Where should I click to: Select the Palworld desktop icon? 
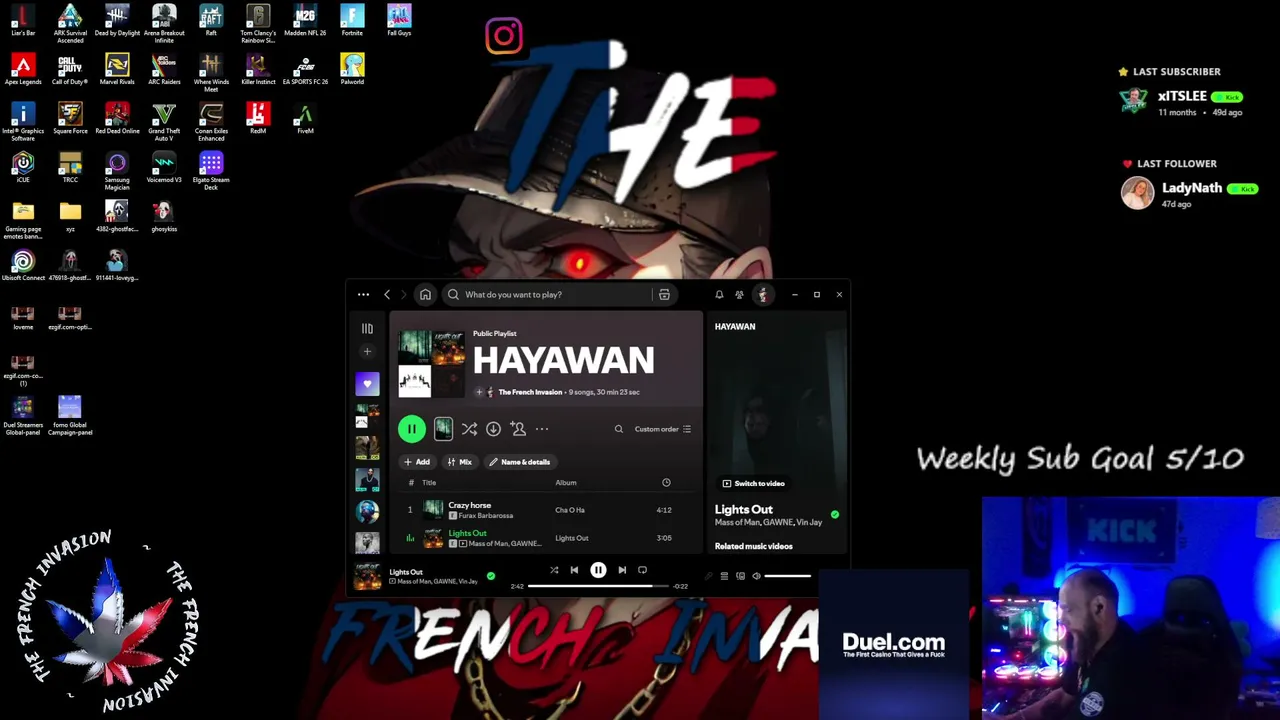click(x=352, y=69)
